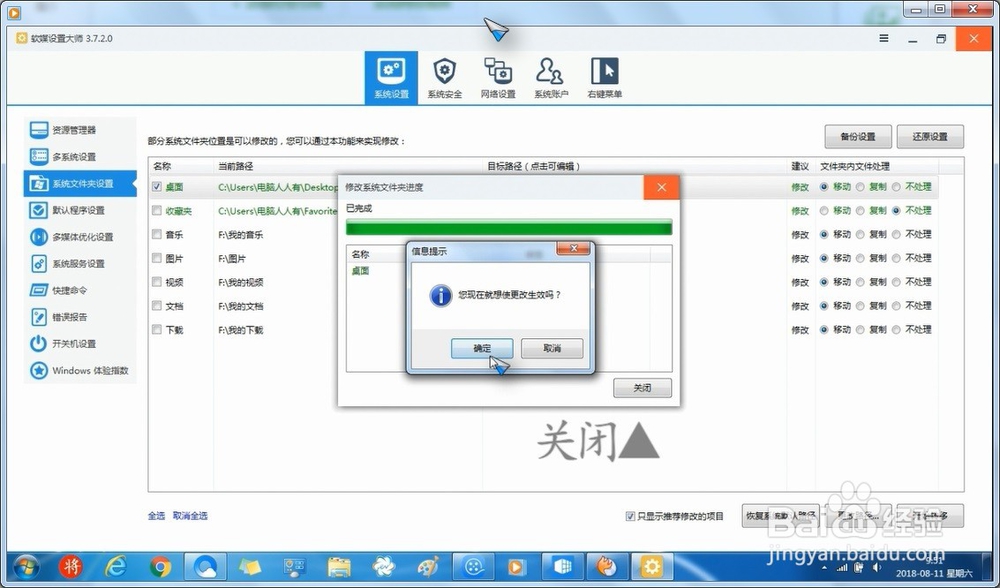Check the 文档 row checkbox
Screen dimensions: 1000x588
[x=157, y=306]
